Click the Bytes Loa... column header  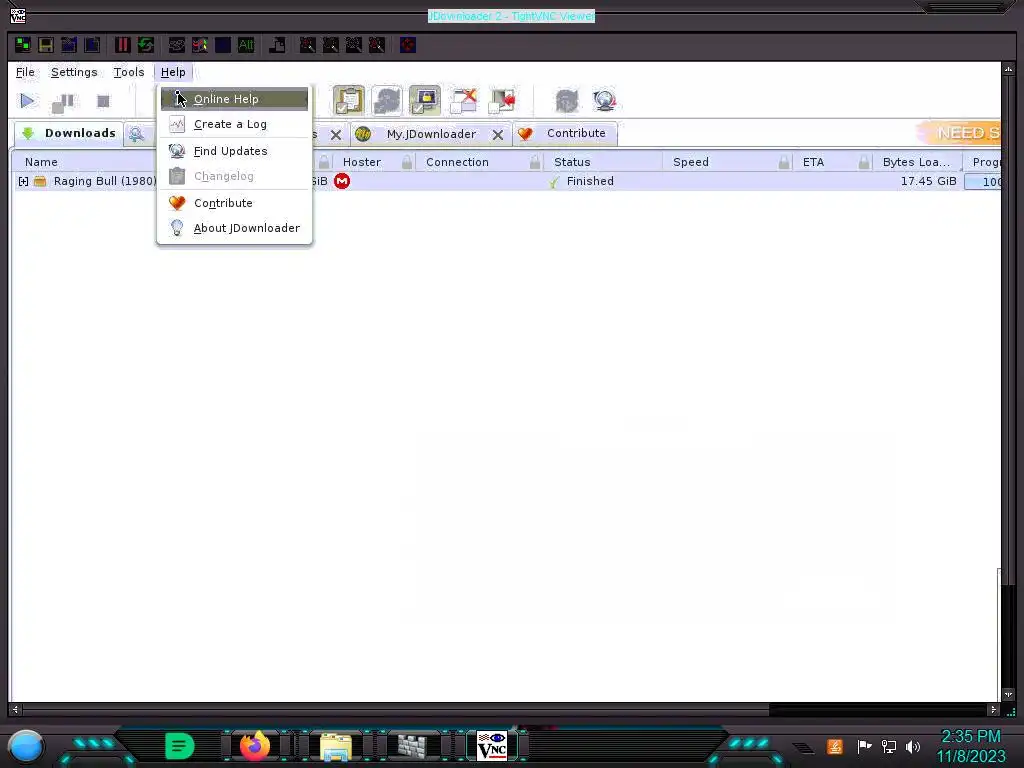point(916,162)
